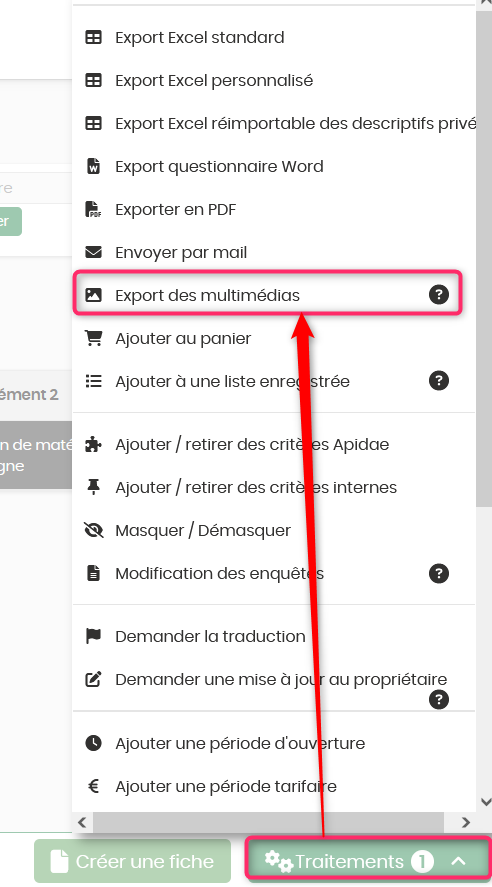The image size is (492, 887).
Task: Click the shopping cart icon
Action: click(x=93, y=338)
